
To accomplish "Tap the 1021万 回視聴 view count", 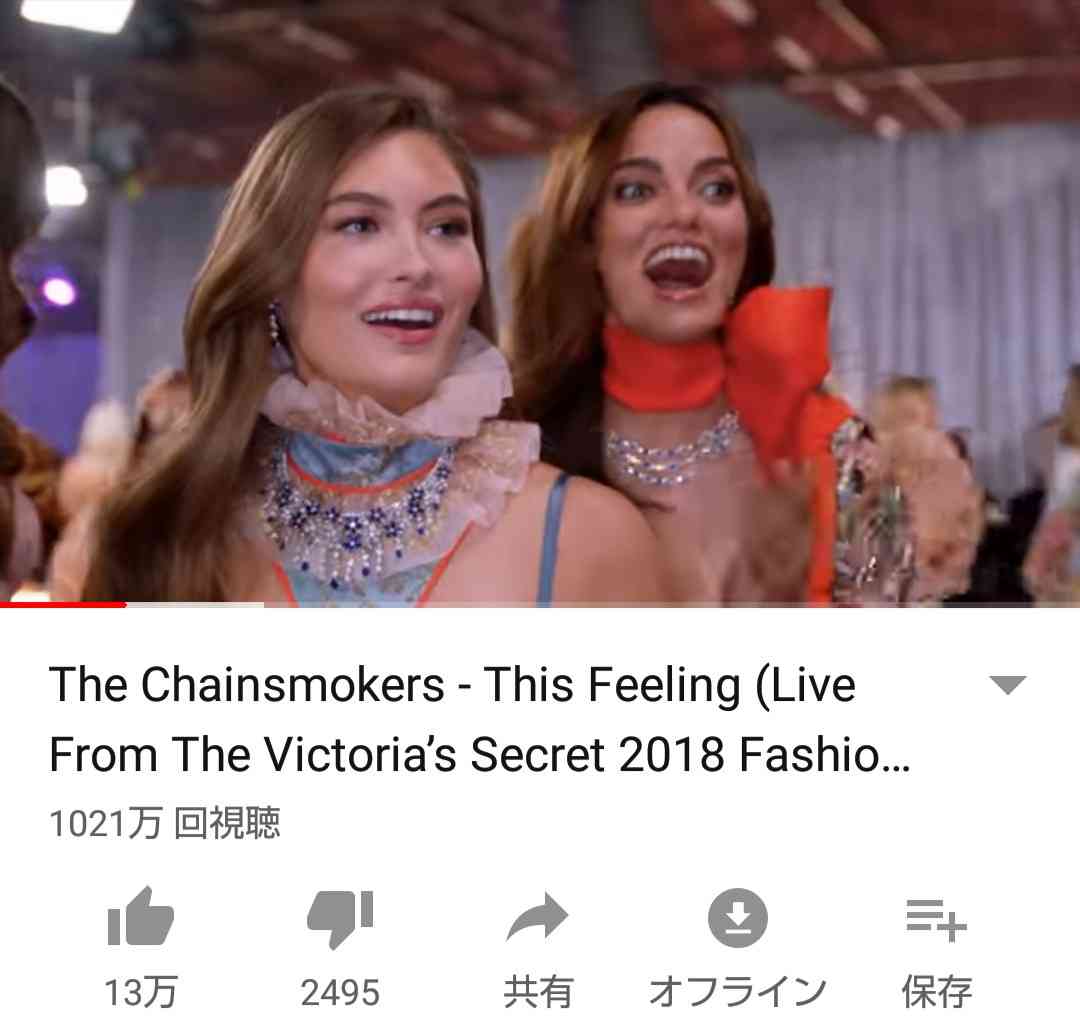I will (x=165, y=823).
